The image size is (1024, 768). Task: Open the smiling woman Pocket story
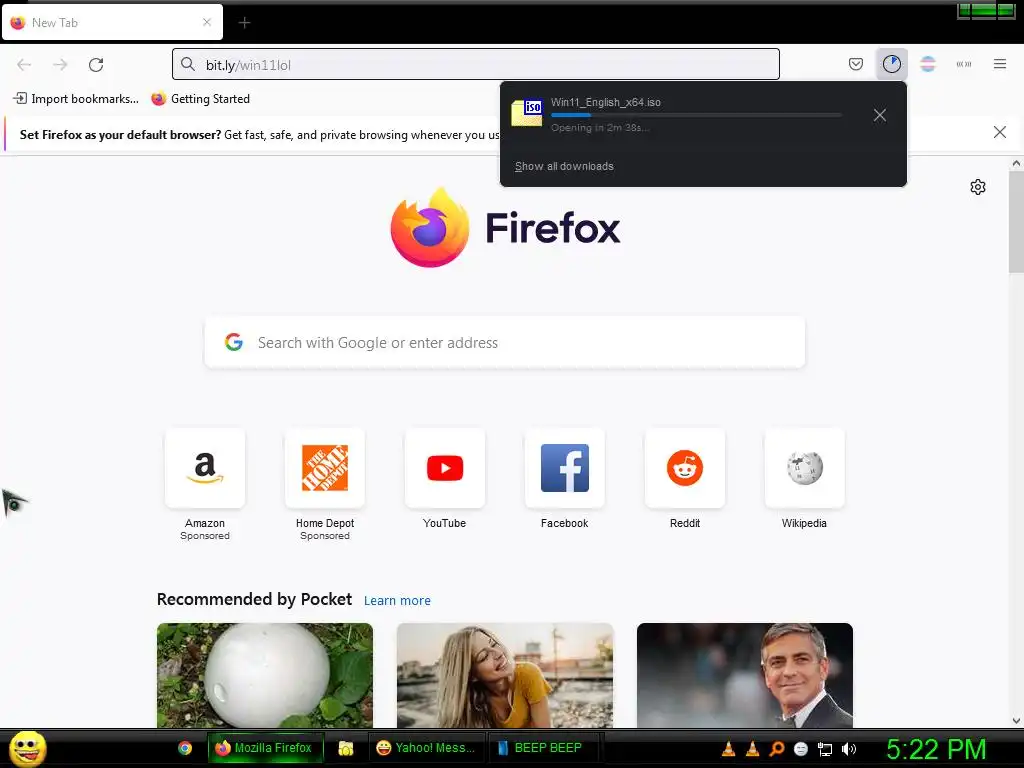pos(505,675)
